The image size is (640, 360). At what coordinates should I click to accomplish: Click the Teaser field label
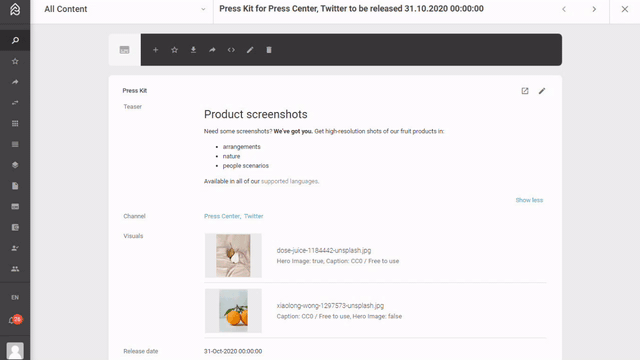coord(133,107)
